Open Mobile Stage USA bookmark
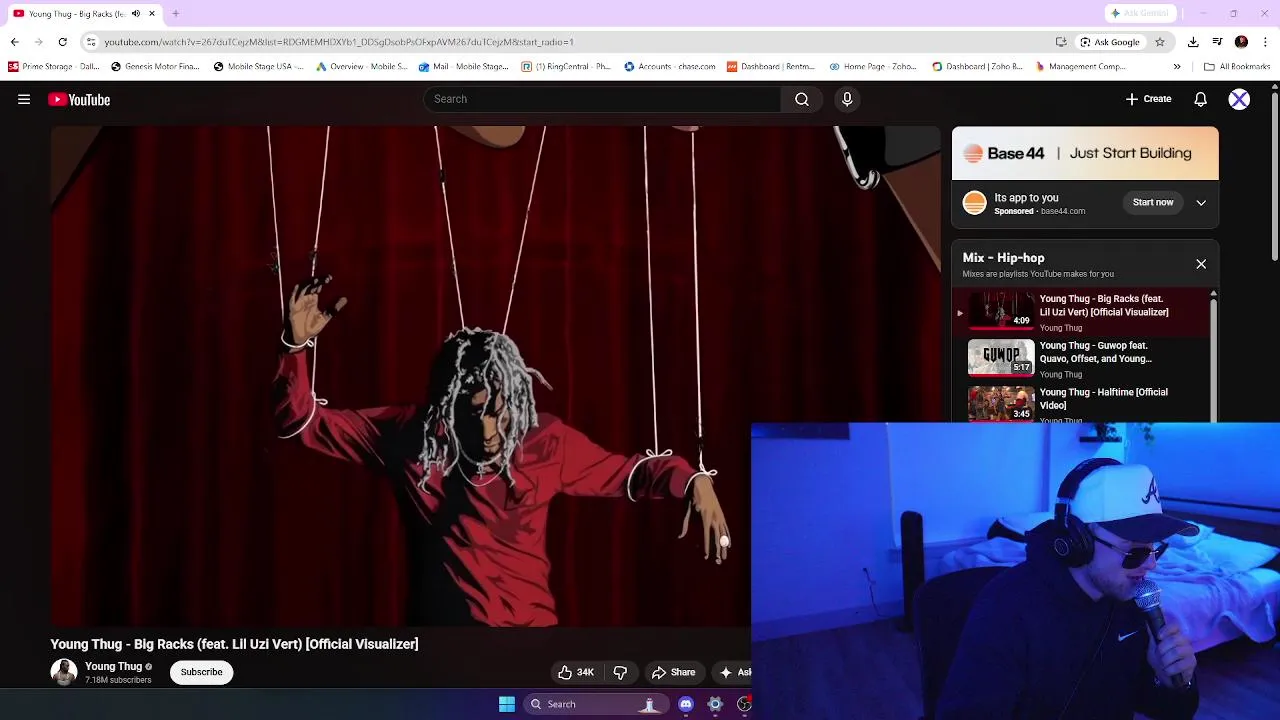 (258, 67)
